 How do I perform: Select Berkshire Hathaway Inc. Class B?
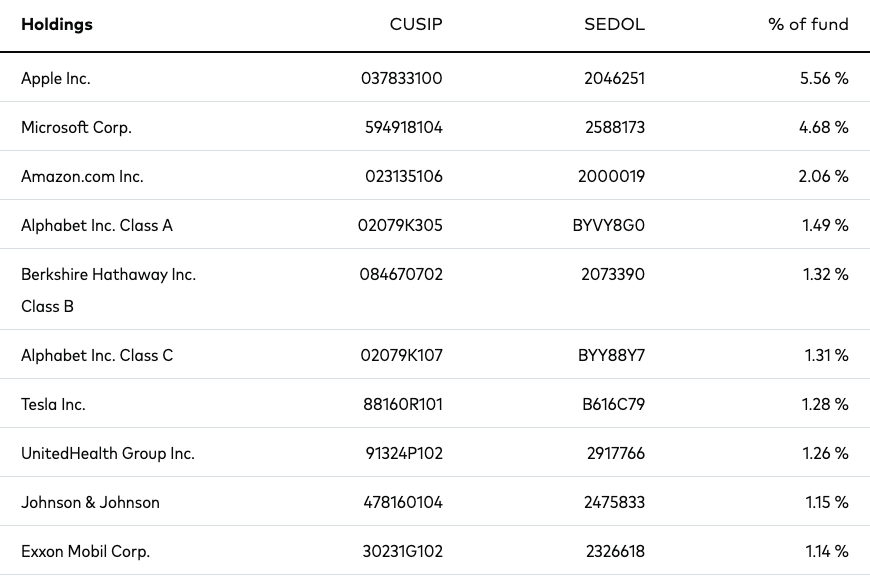point(108,290)
